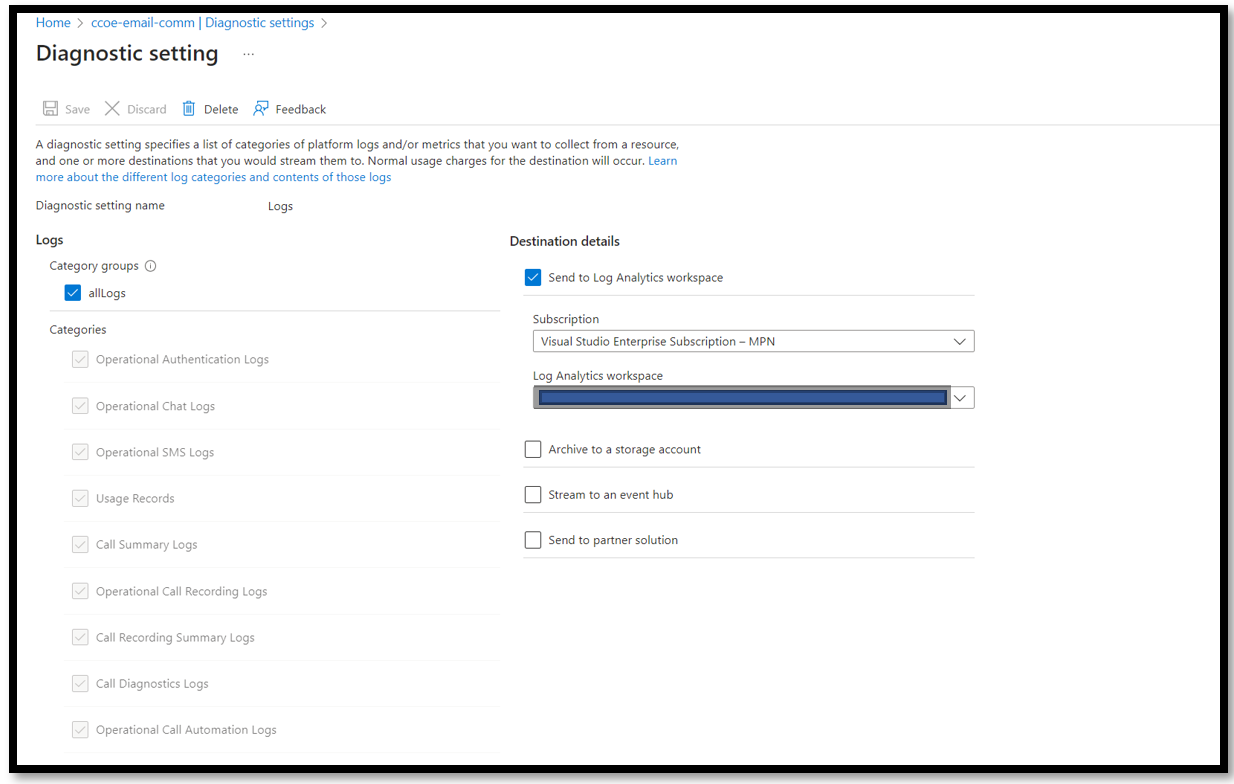Click the Call Diagnostics Logs checkbox
This screenshot has width=1234, height=784.
pyautogui.click(x=80, y=683)
